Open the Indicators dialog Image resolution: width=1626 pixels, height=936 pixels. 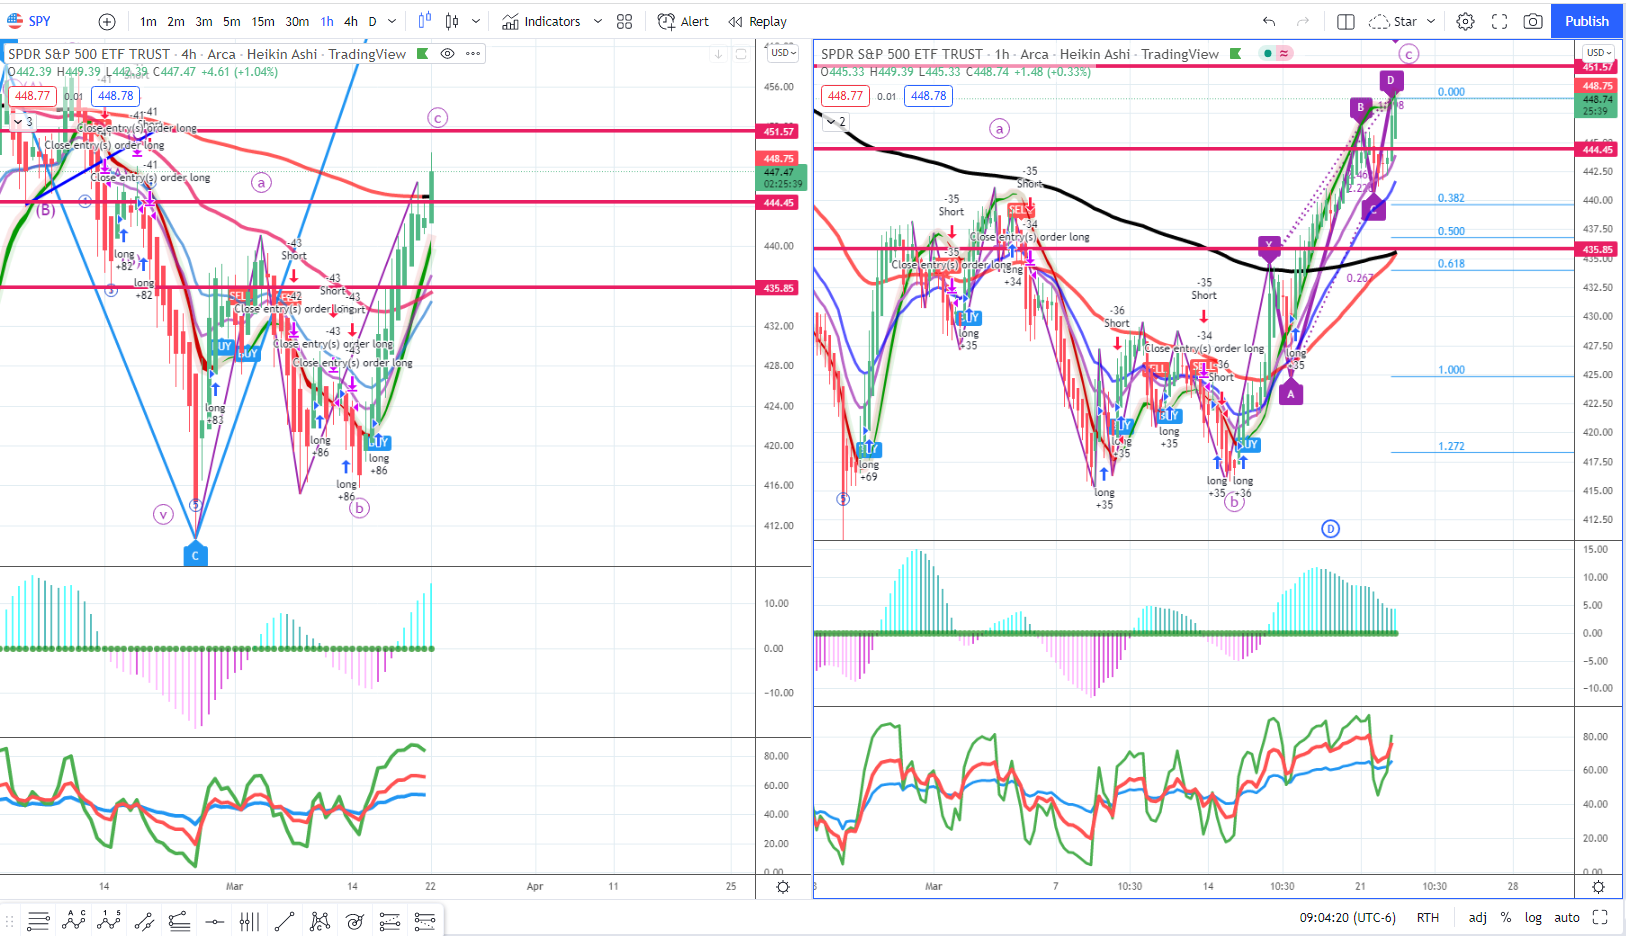(x=541, y=21)
